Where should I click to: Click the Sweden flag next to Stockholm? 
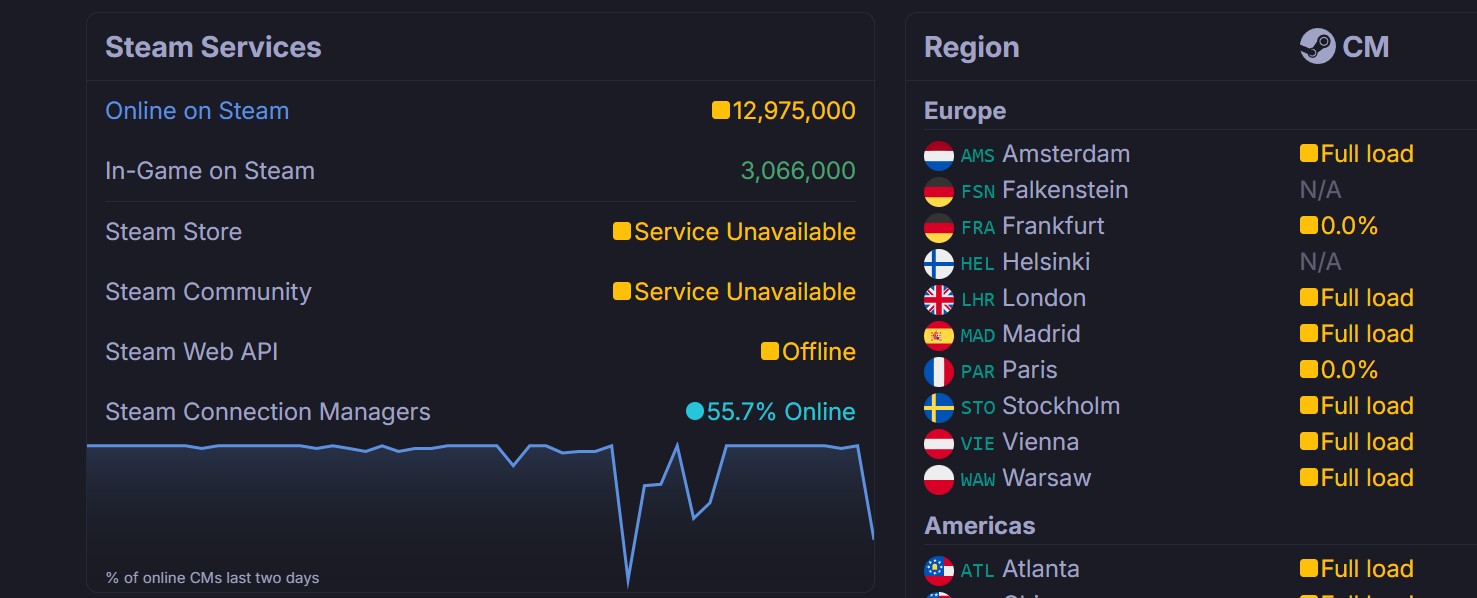pos(939,407)
